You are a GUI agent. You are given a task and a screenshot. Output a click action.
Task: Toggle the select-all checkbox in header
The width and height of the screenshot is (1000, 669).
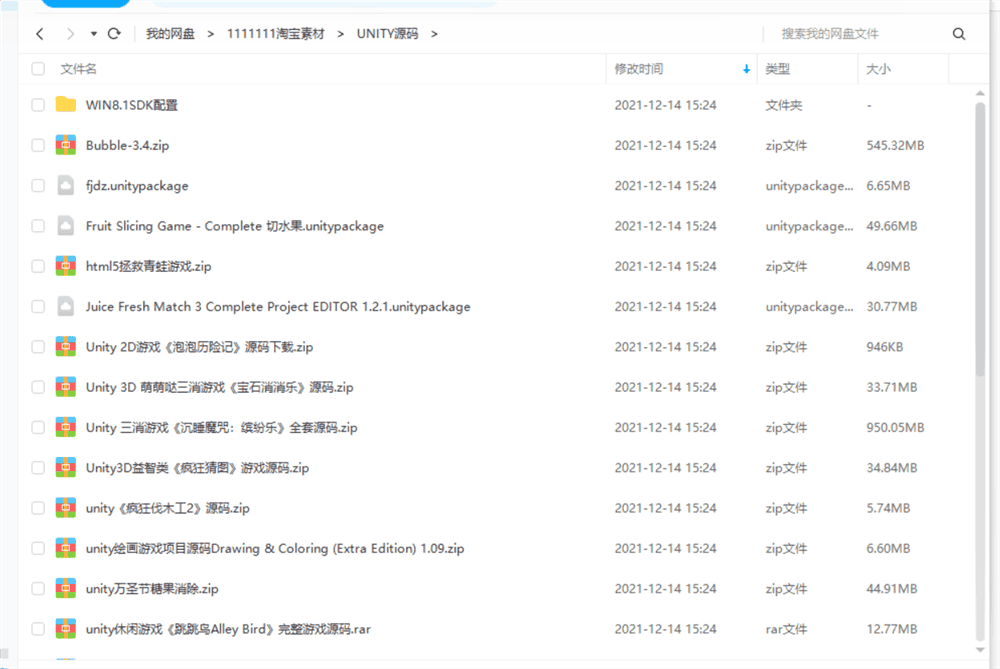(x=38, y=69)
